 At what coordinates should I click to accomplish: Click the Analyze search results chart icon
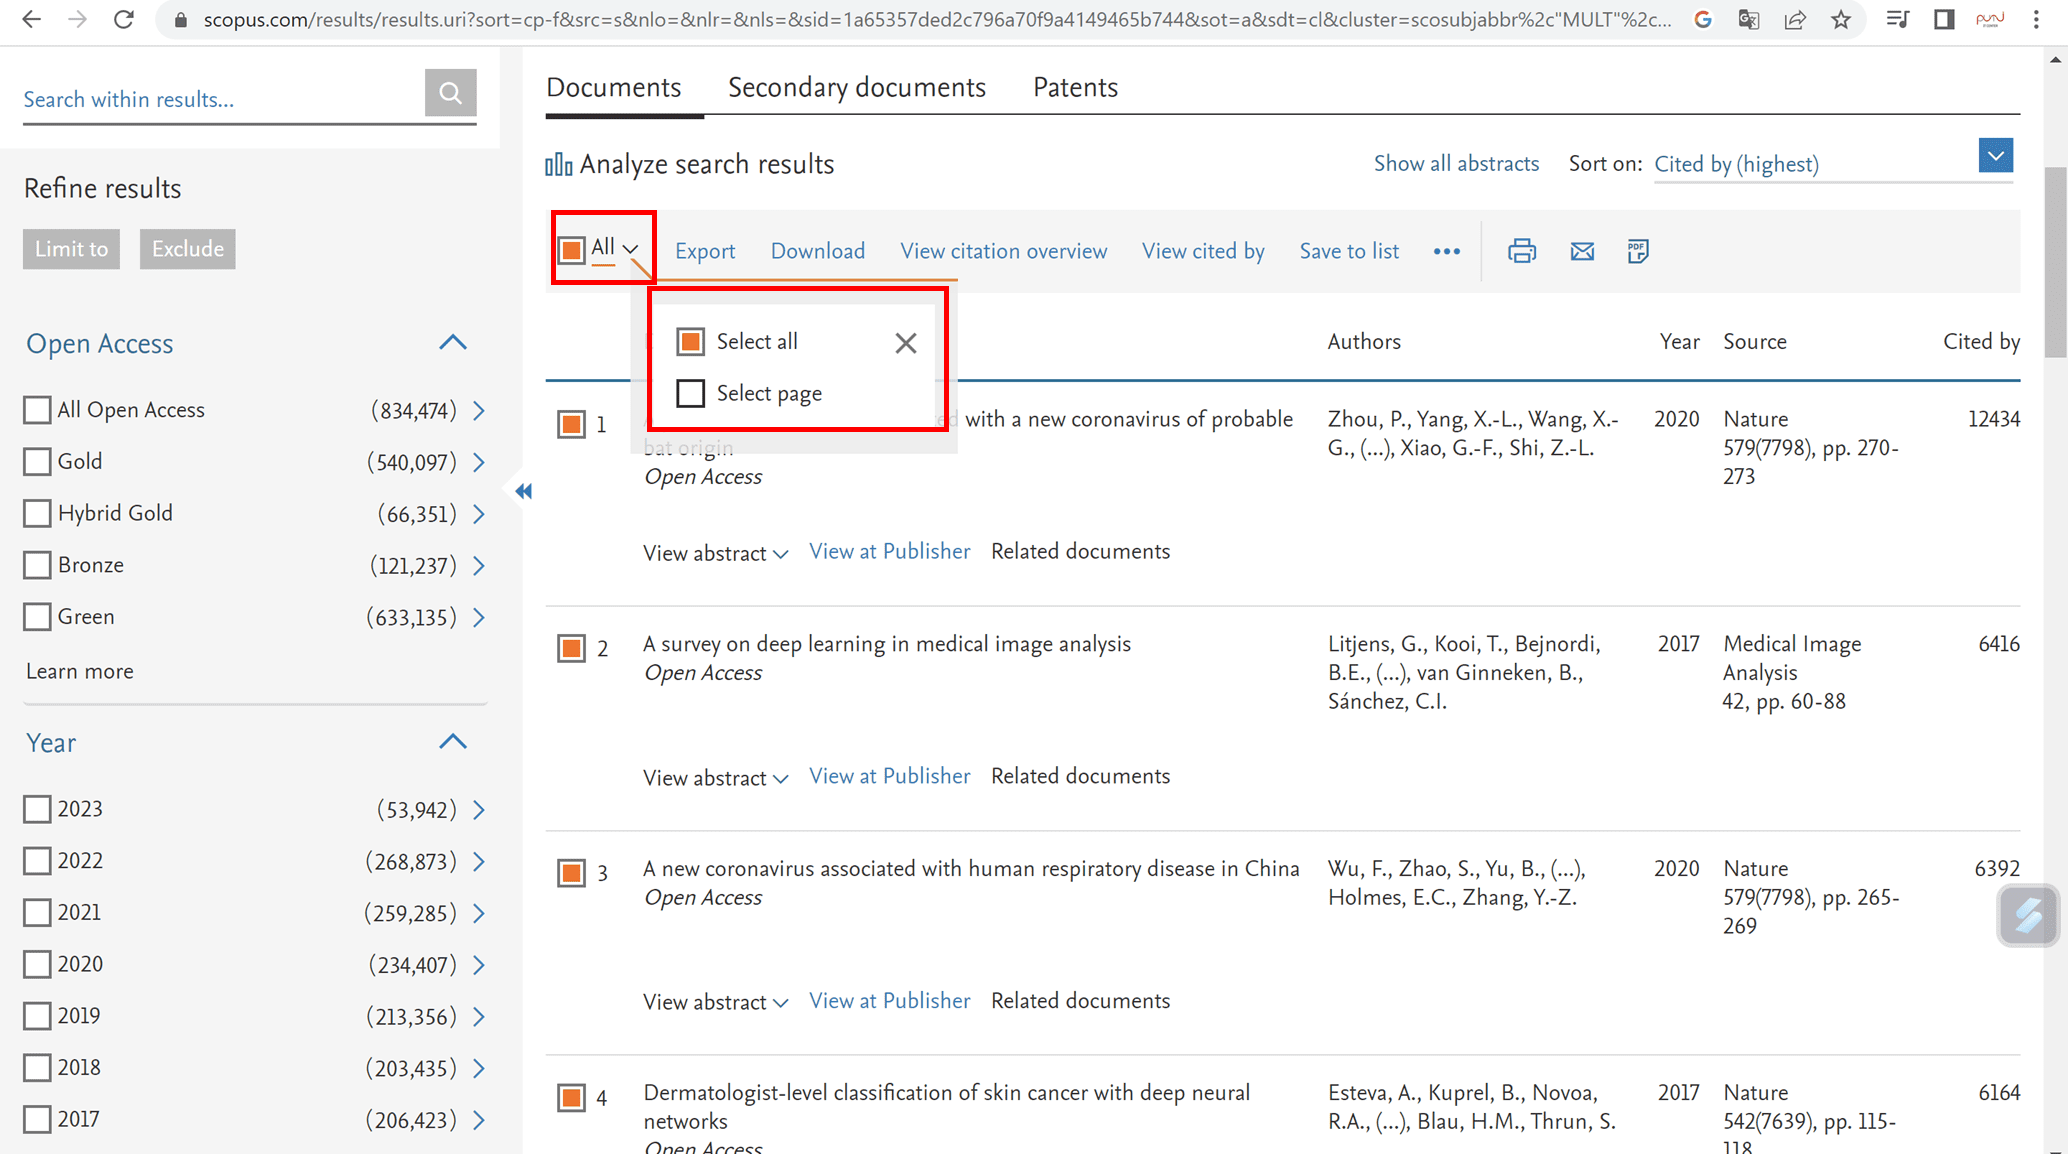pos(558,164)
